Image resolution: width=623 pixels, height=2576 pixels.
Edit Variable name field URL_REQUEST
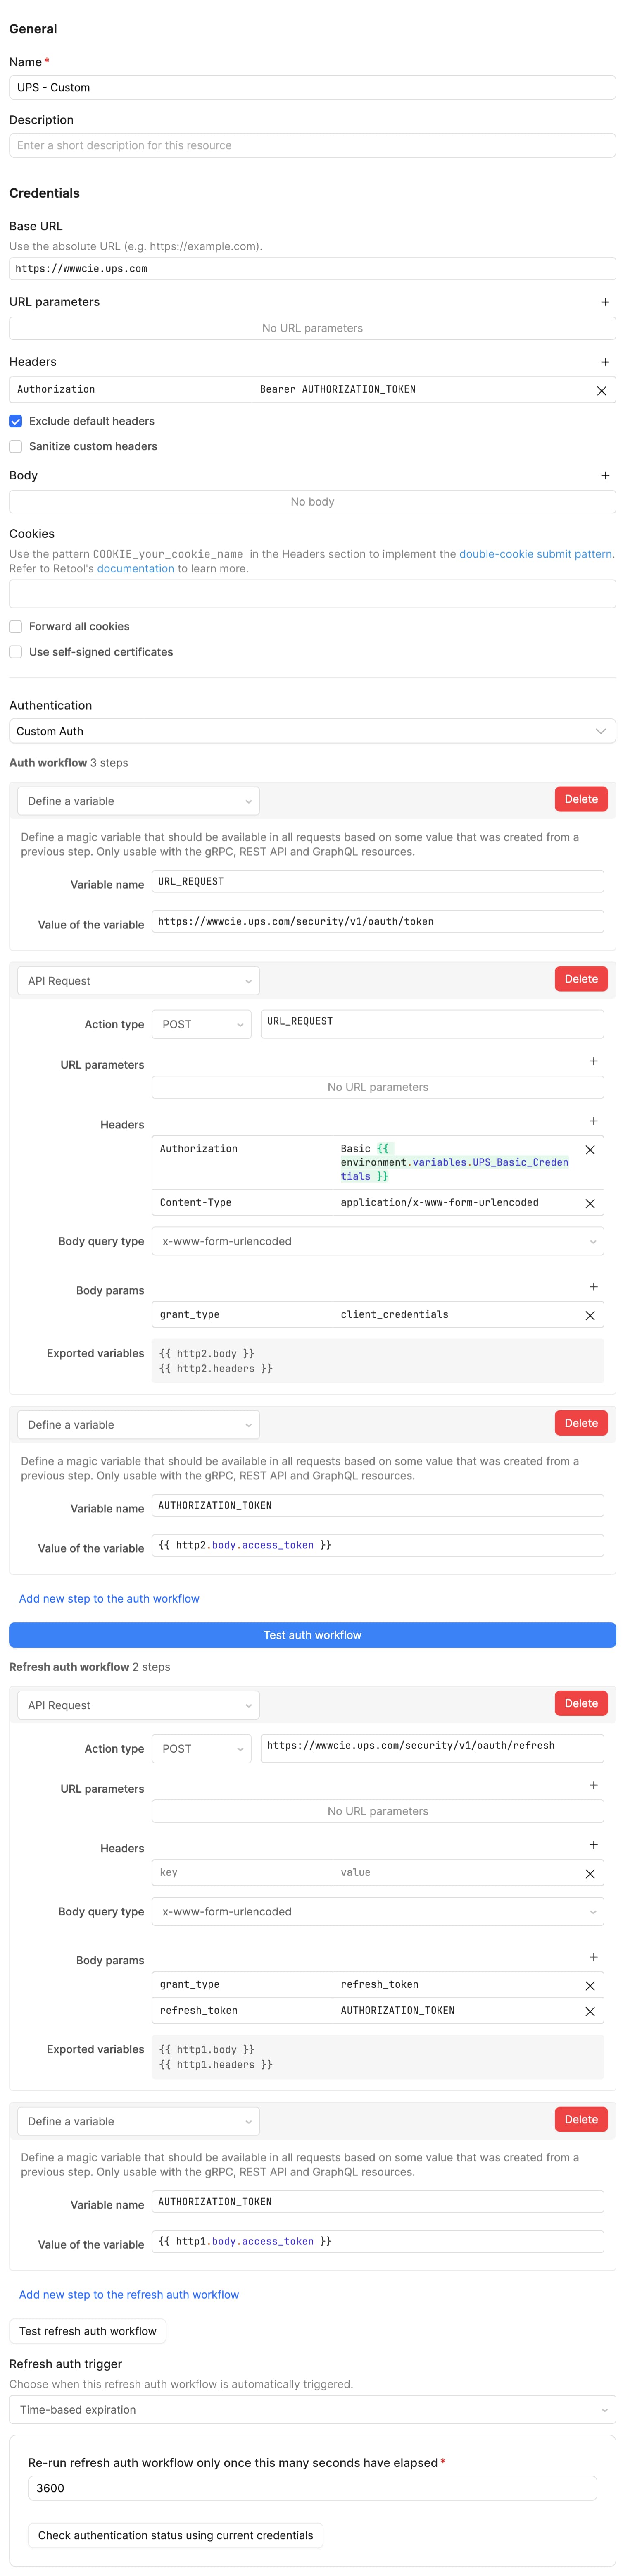coord(378,881)
